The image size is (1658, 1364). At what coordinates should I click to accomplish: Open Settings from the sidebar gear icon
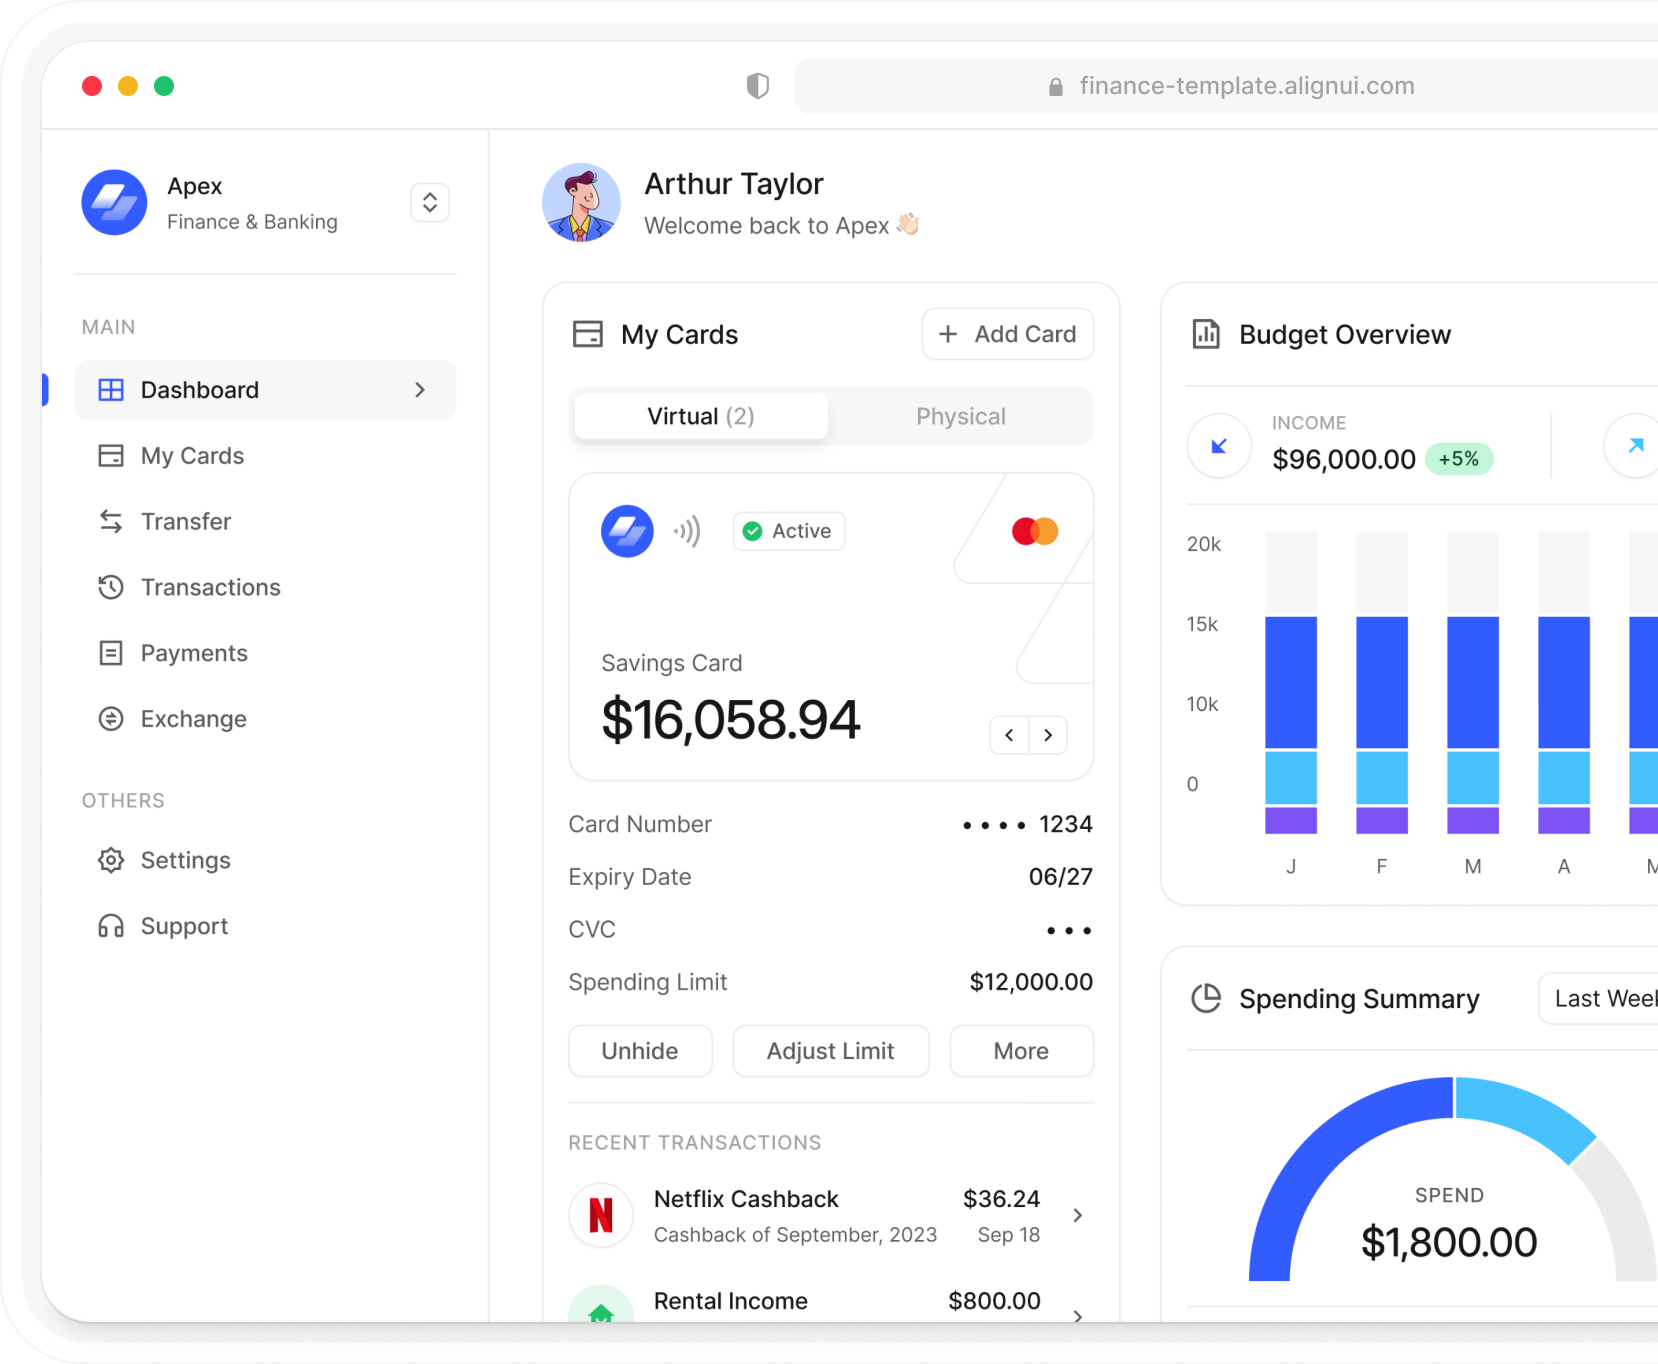pyautogui.click(x=111, y=860)
